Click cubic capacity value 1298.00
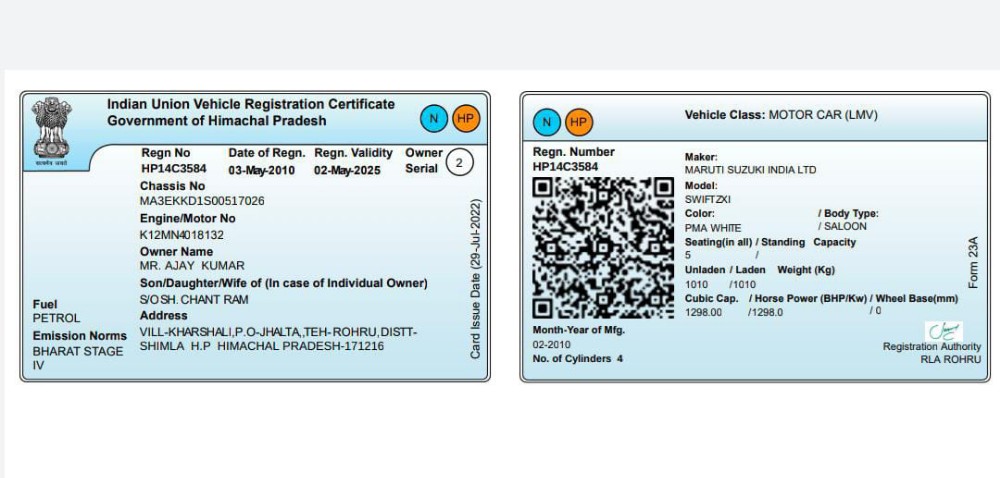The height and width of the screenshot is (478, 1000). [703, 312]
